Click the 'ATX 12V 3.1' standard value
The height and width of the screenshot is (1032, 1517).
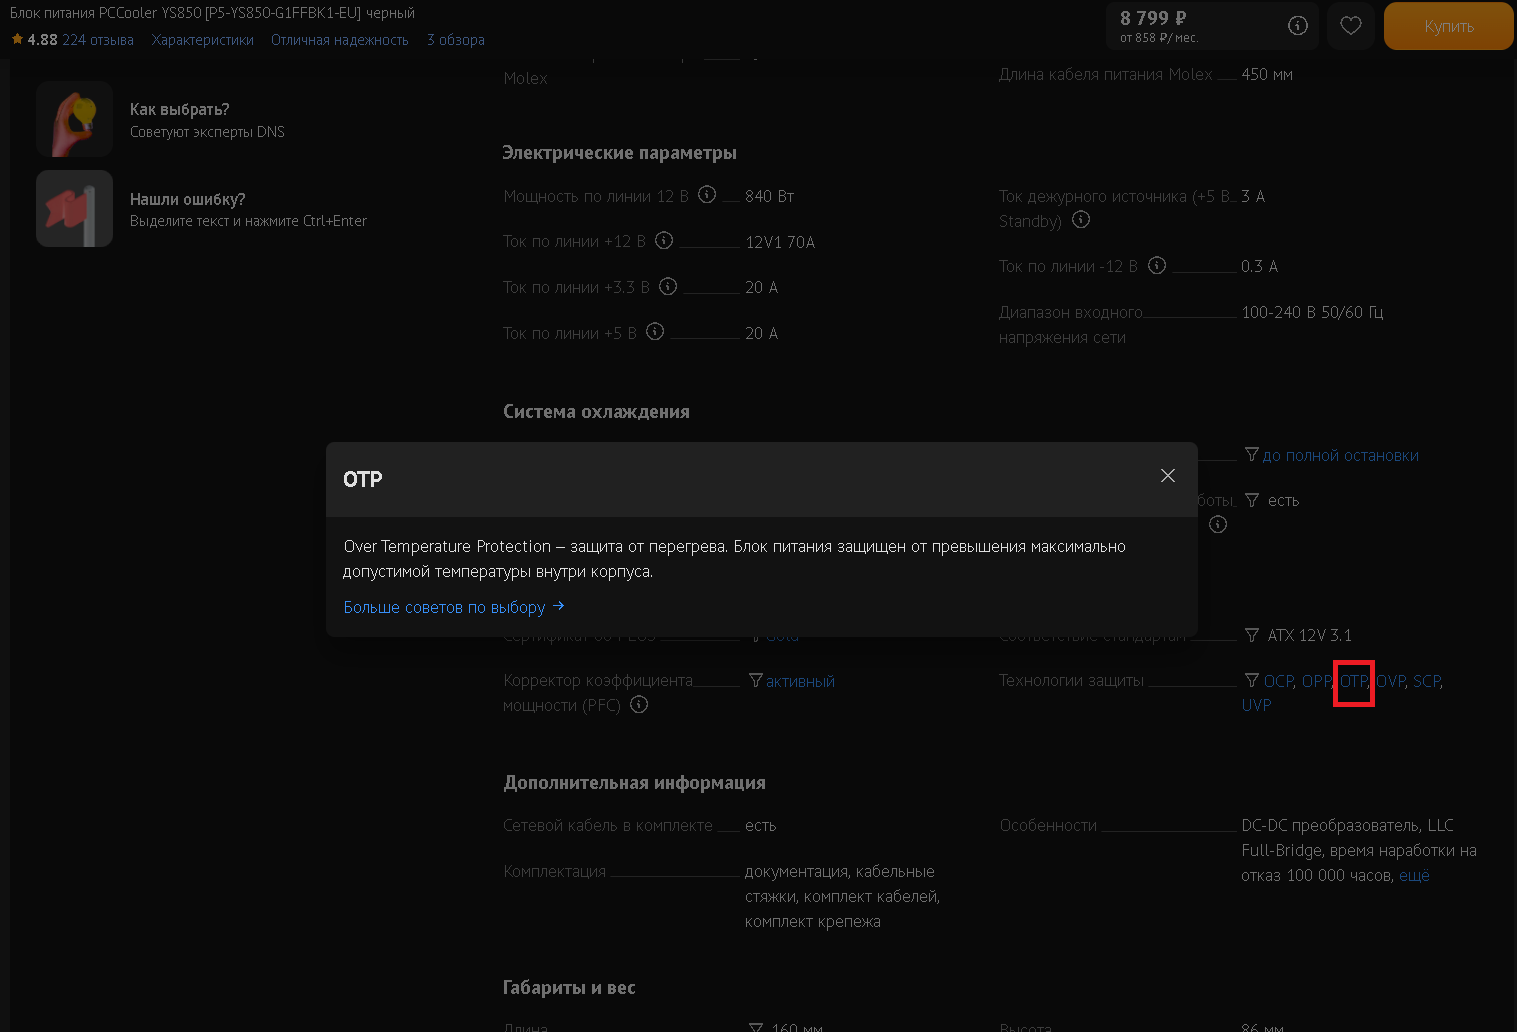pos(1310,635)
